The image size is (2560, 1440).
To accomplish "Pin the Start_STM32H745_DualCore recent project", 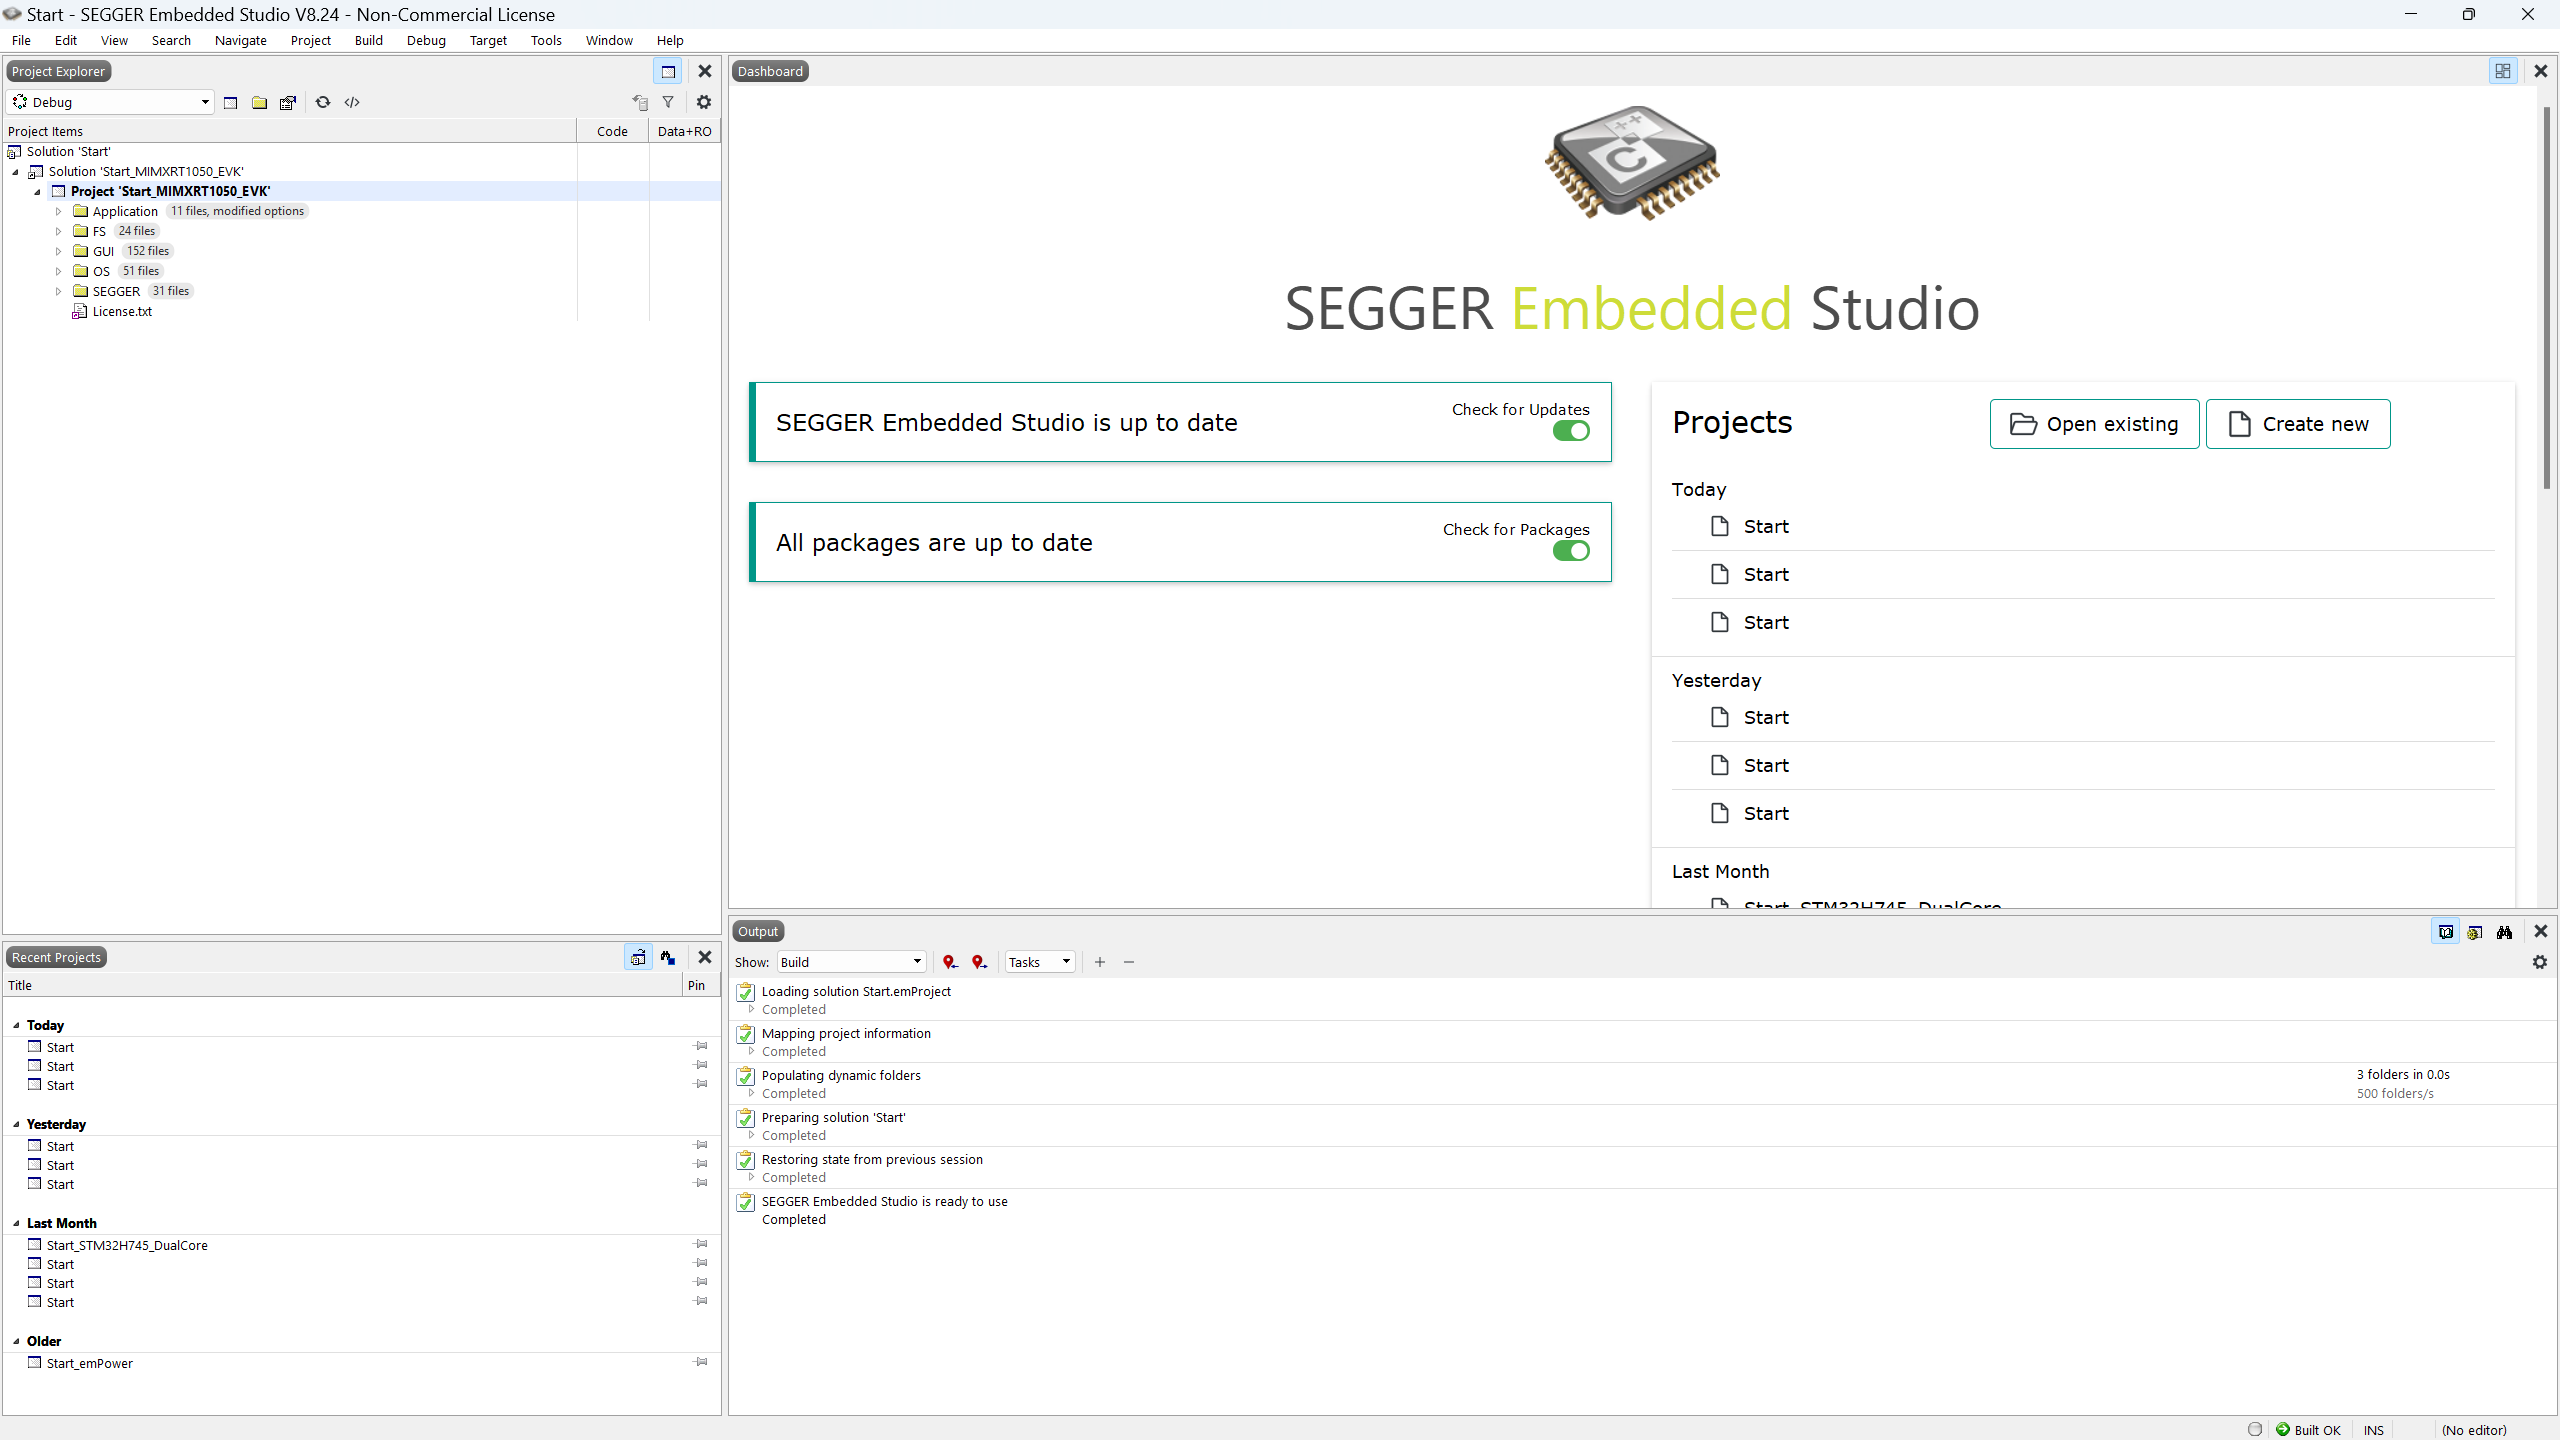I will point(701,1244).
